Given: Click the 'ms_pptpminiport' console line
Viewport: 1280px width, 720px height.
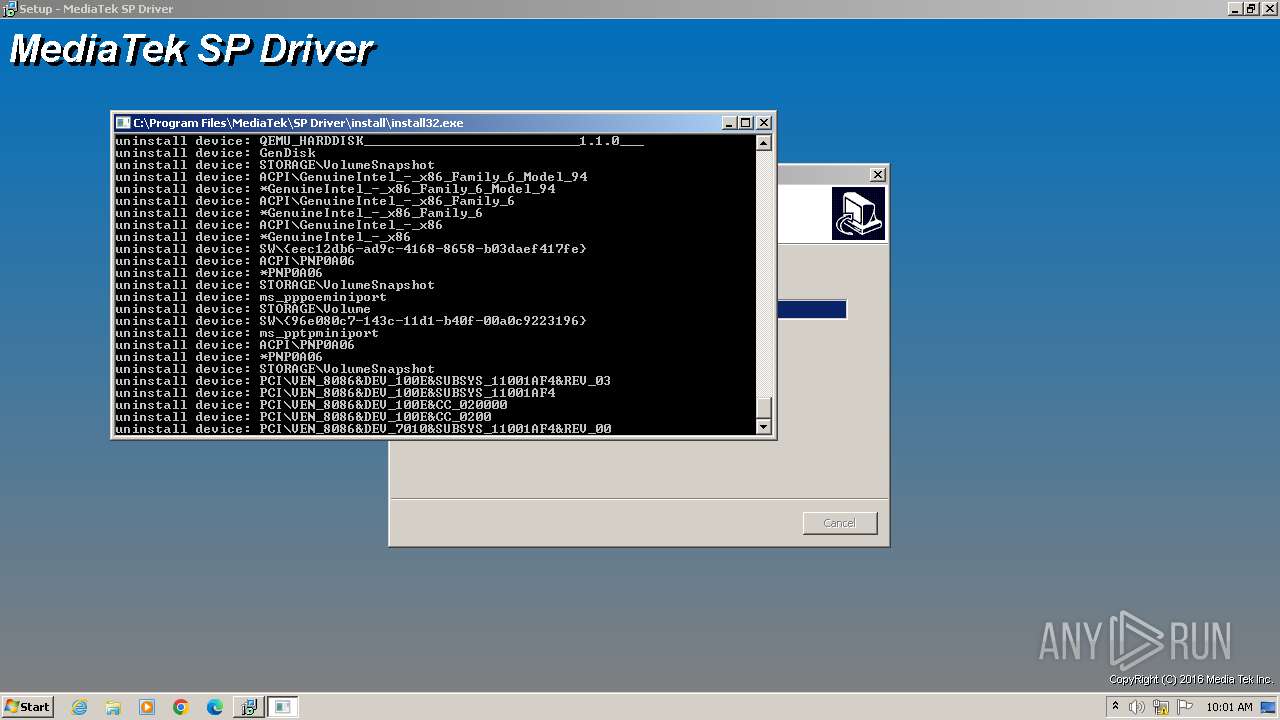Looking at the screenshot, I should (x=247, y=333).
